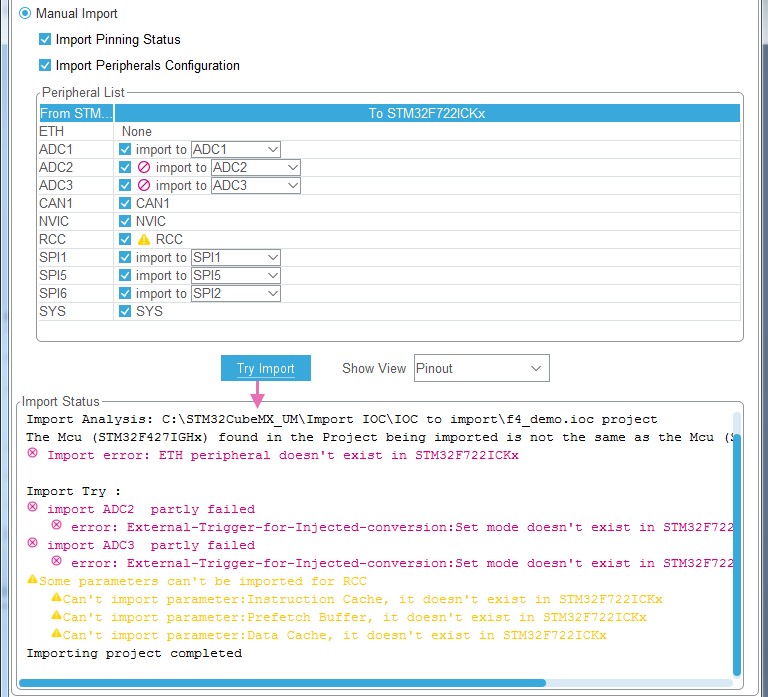Open the ADC3 import target dropdown
Viewport: 768px width, 697px height.
(x=256, y=185)
